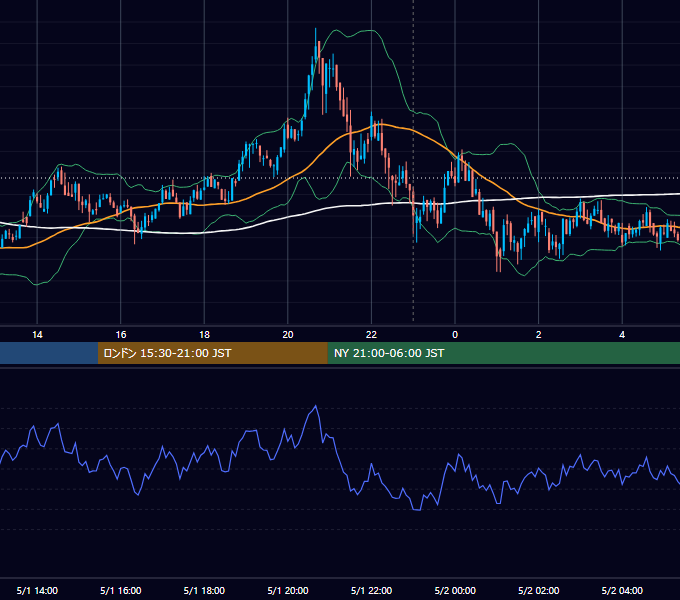680x600 pixels.
Task: Click the '0' hour label on the upper time axis
Action: point(455,335)
